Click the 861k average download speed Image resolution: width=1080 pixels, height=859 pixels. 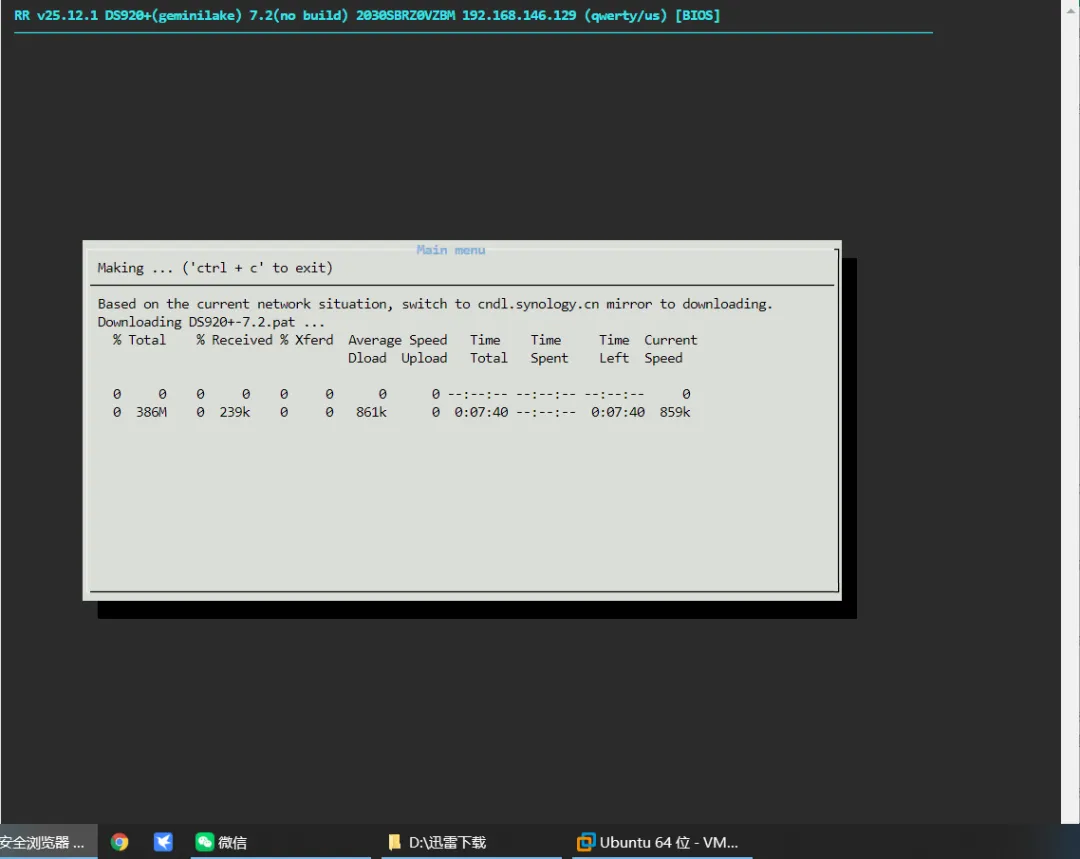click(371, 412)
